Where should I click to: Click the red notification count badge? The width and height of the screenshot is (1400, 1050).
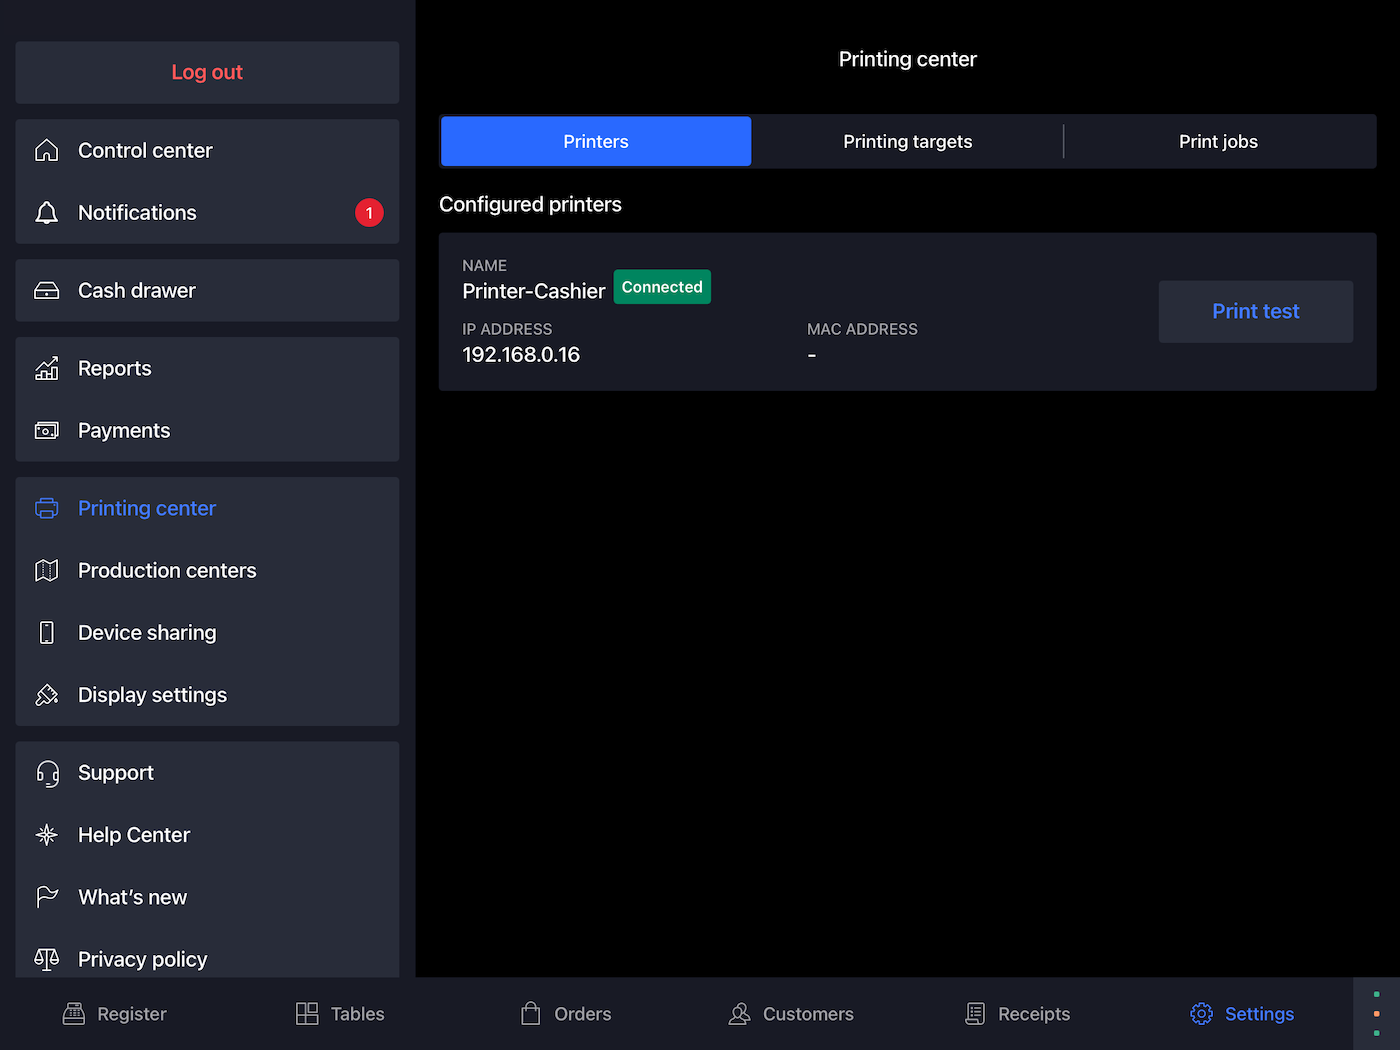pyautogui.click(x=369, y=213)
